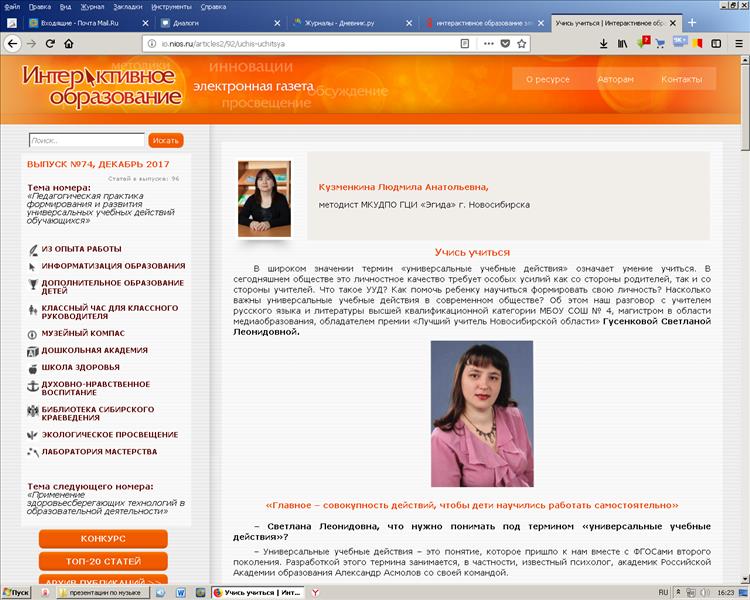Close the Mail.Ru inbox tab
The height and width of the screenshot is (600, 750).
[x=145, y=23]
